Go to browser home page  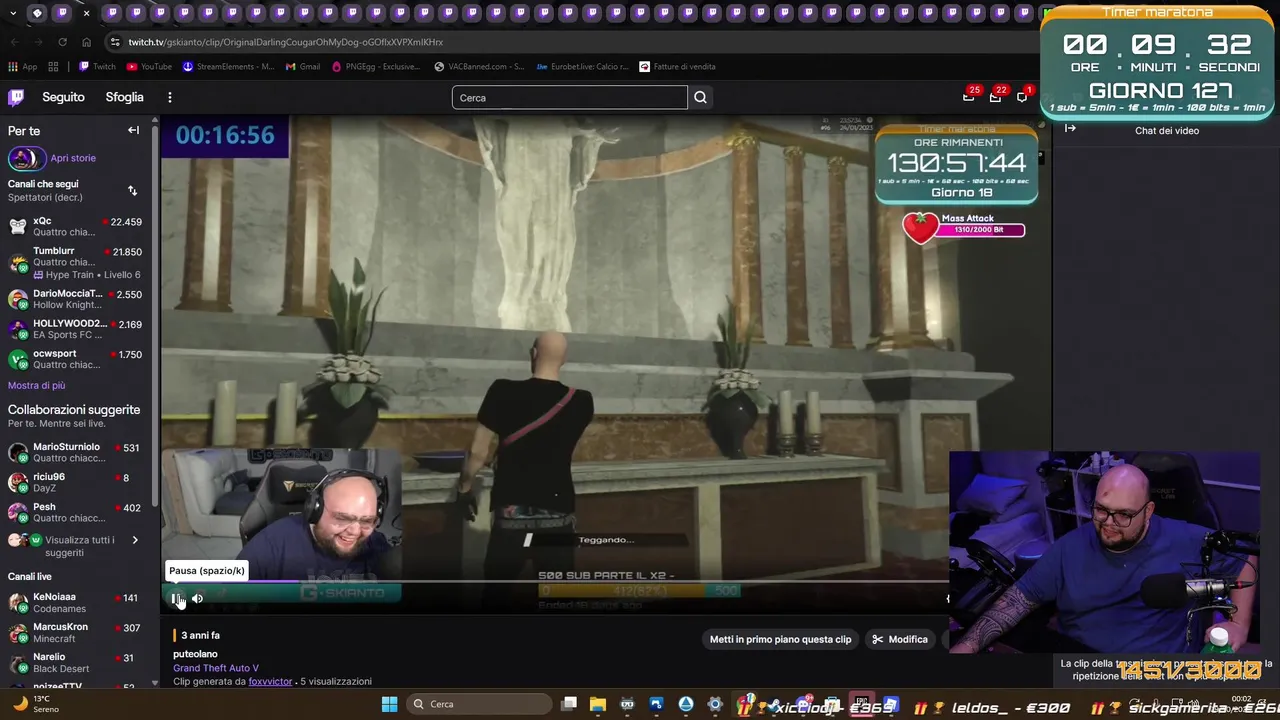(x=86, y=42)
